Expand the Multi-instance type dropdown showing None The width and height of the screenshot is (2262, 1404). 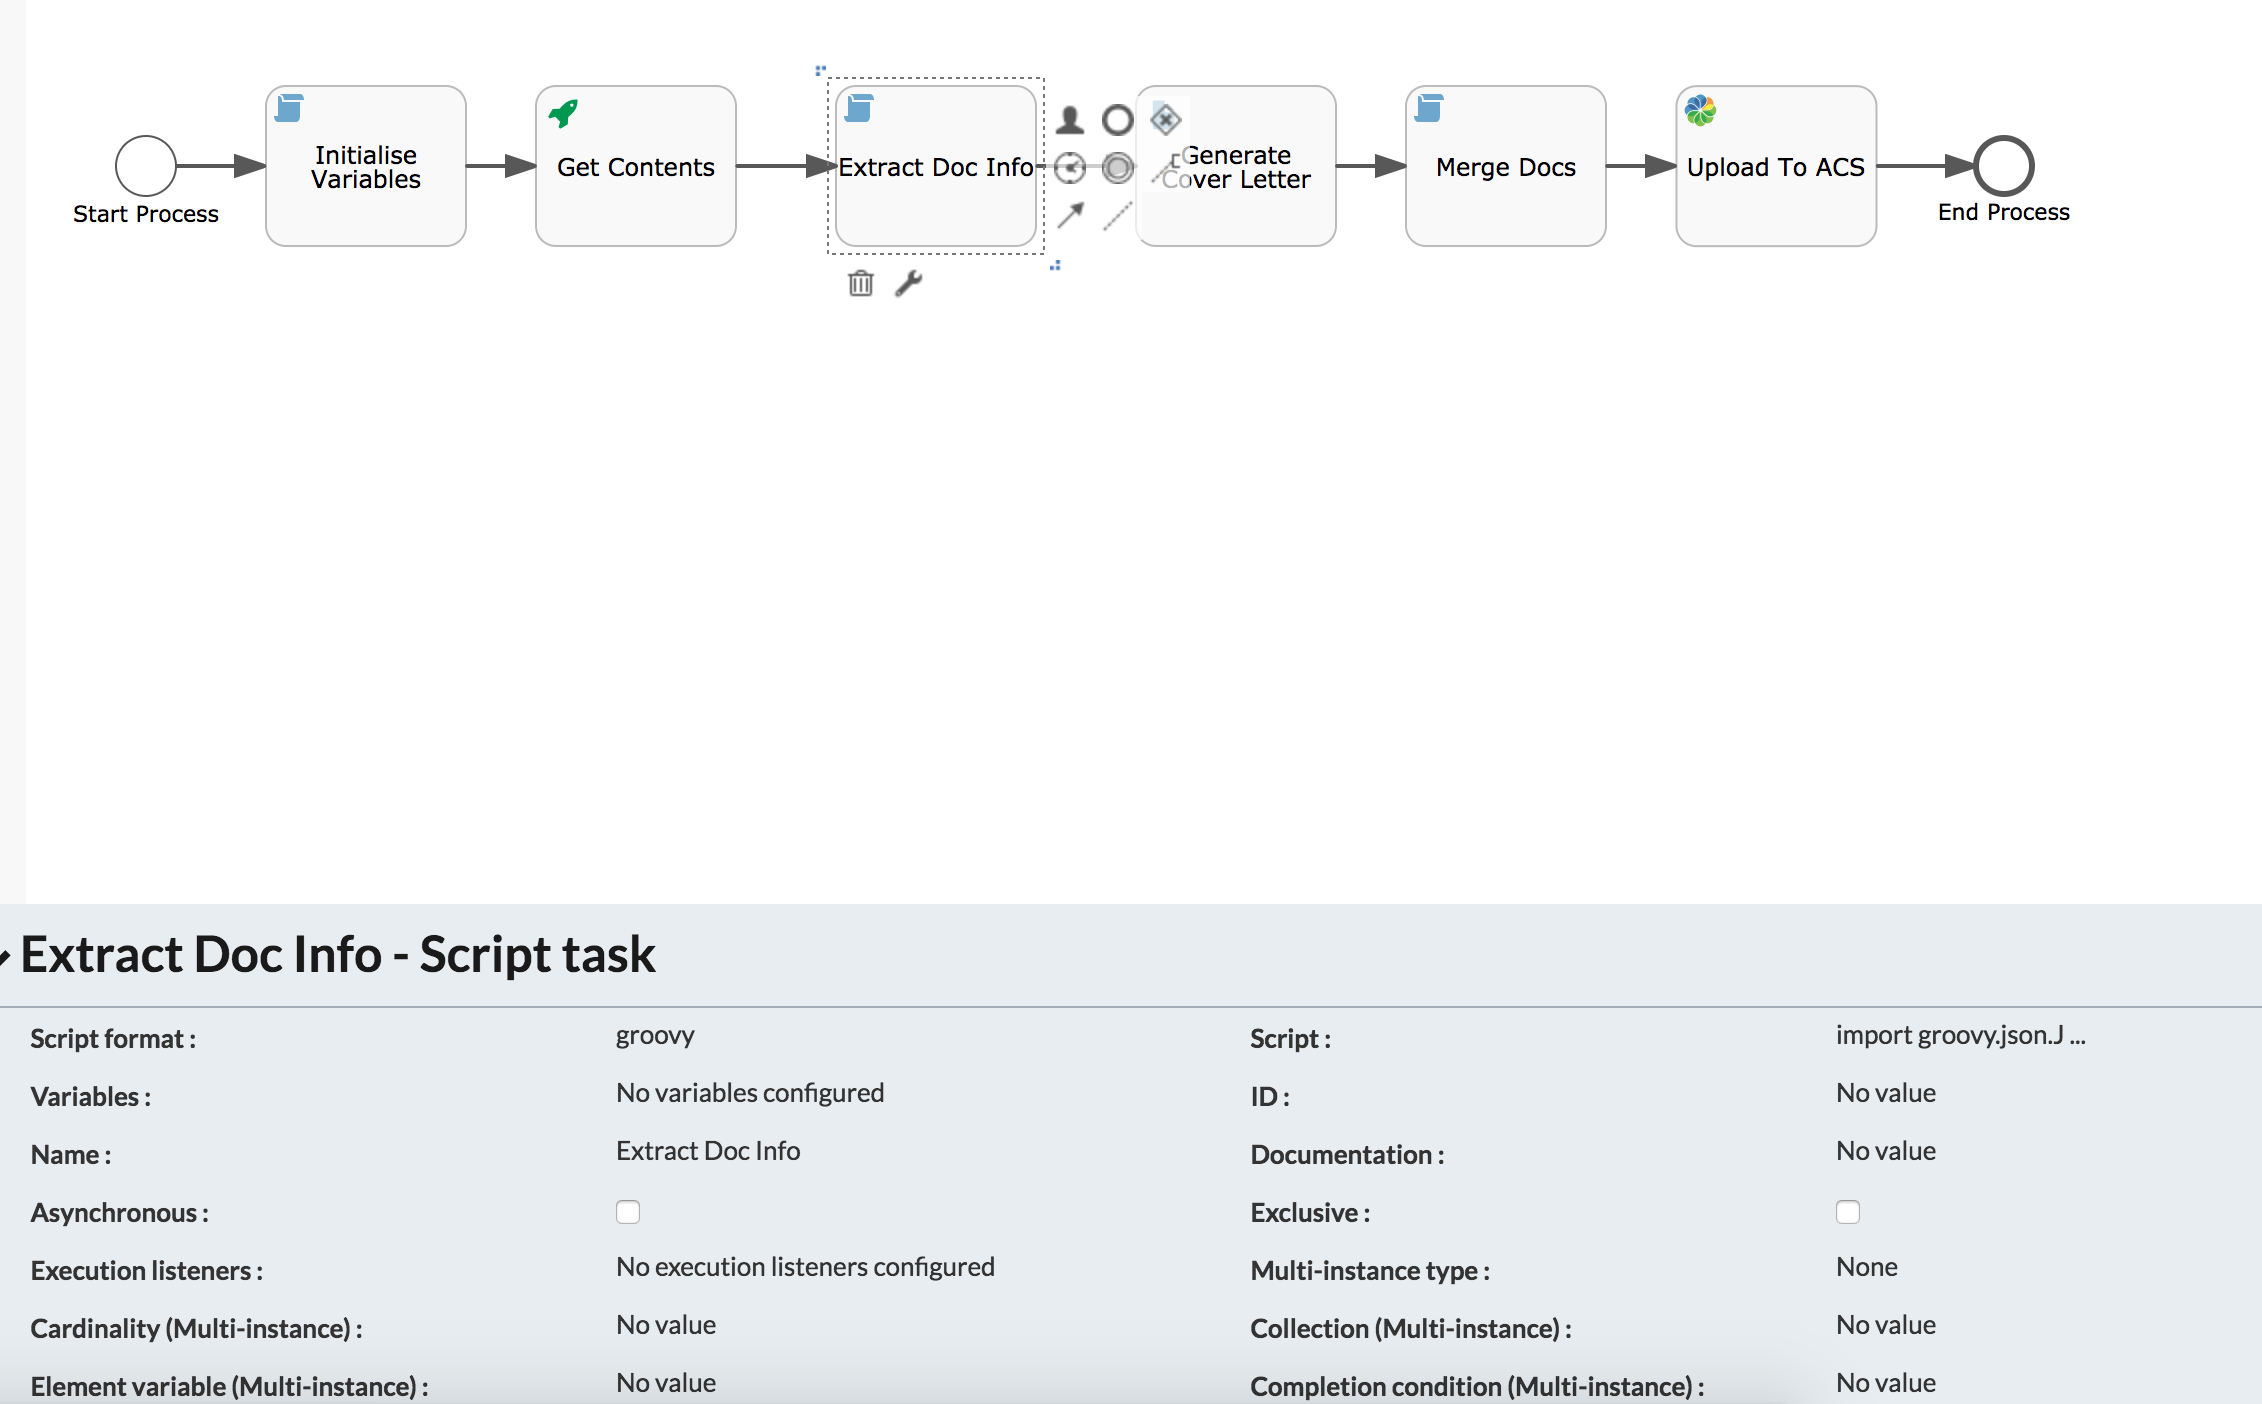coord(1869,1267)
